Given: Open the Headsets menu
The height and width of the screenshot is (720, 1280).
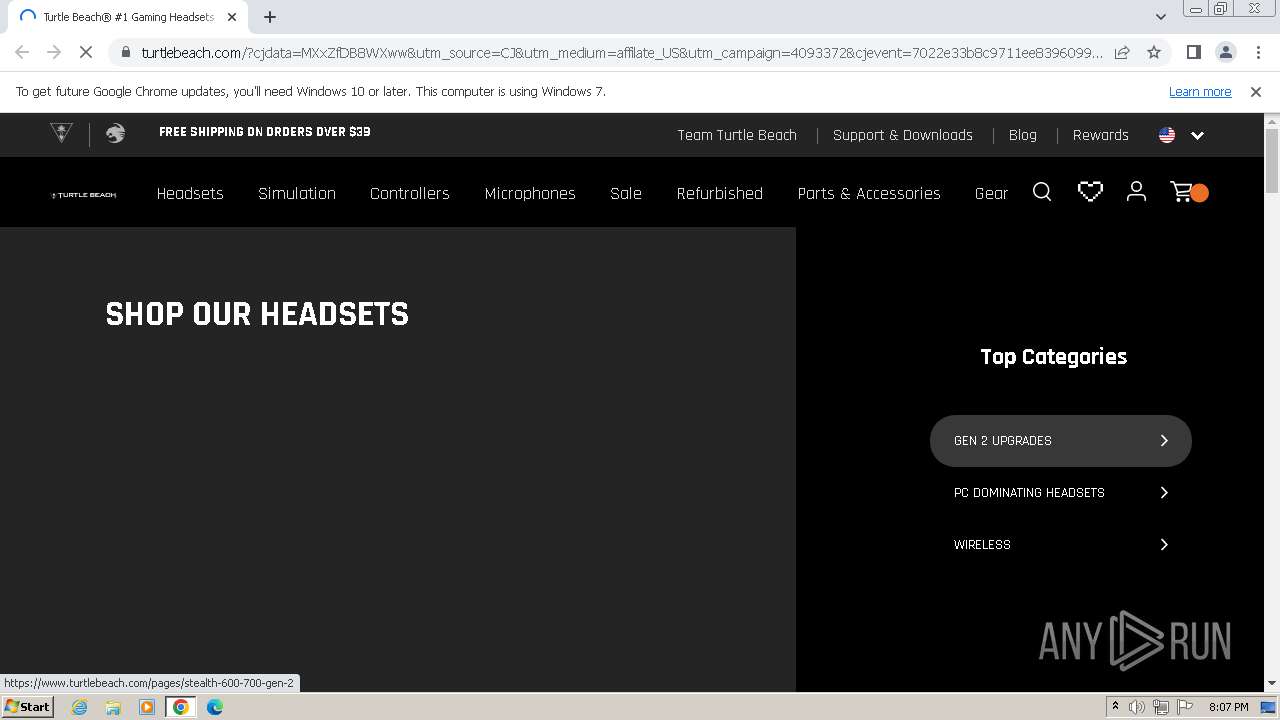Looking at the screenshot, I should [x=190, y=193].
